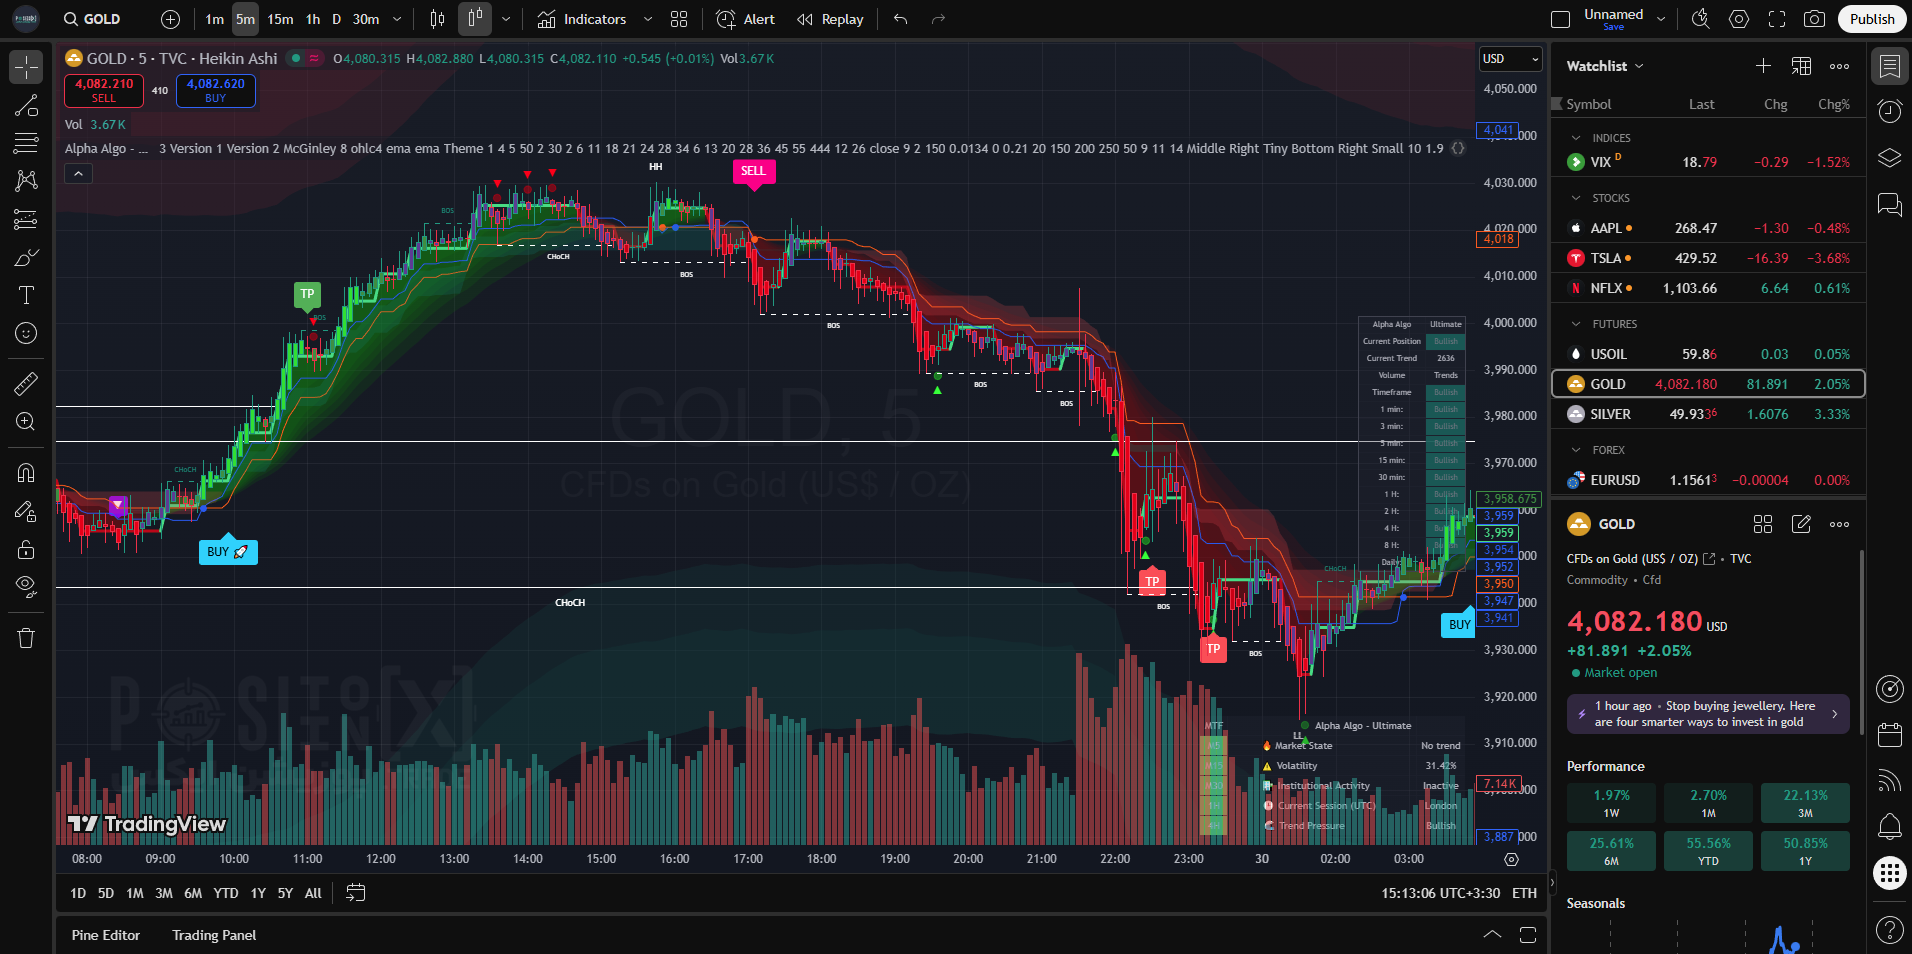Click the trash can remove objects icon

26,638
